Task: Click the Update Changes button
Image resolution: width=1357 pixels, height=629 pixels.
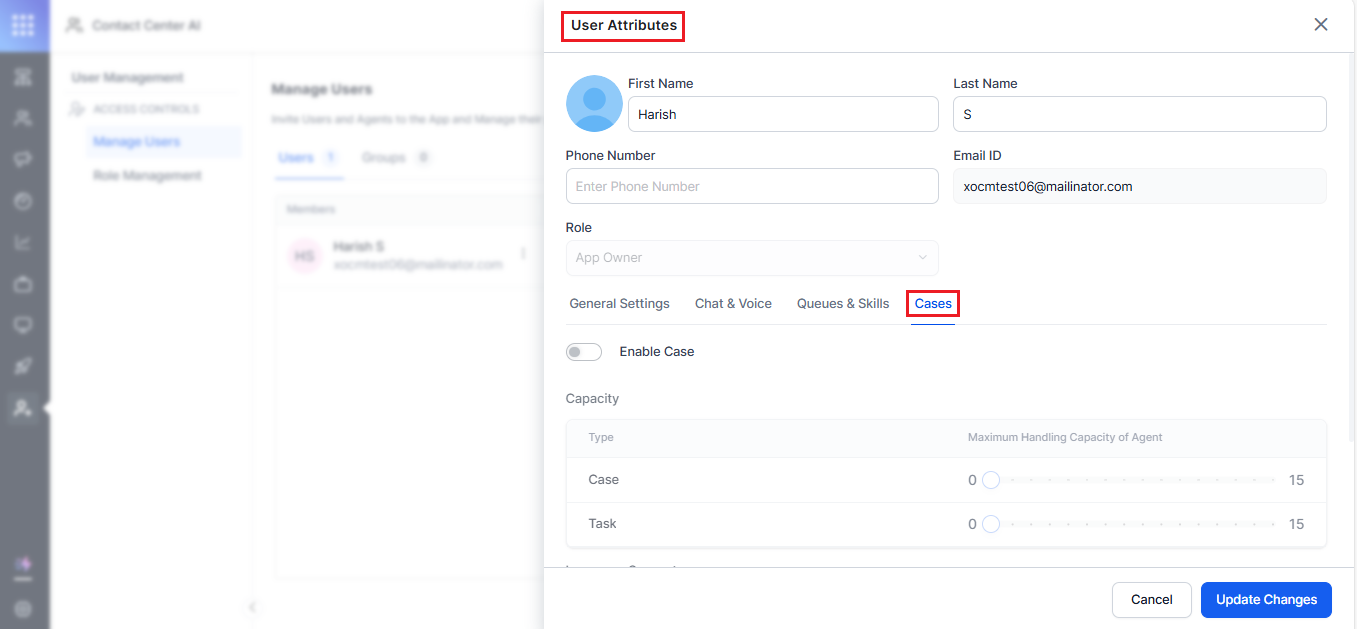Action: (1266, 600)
